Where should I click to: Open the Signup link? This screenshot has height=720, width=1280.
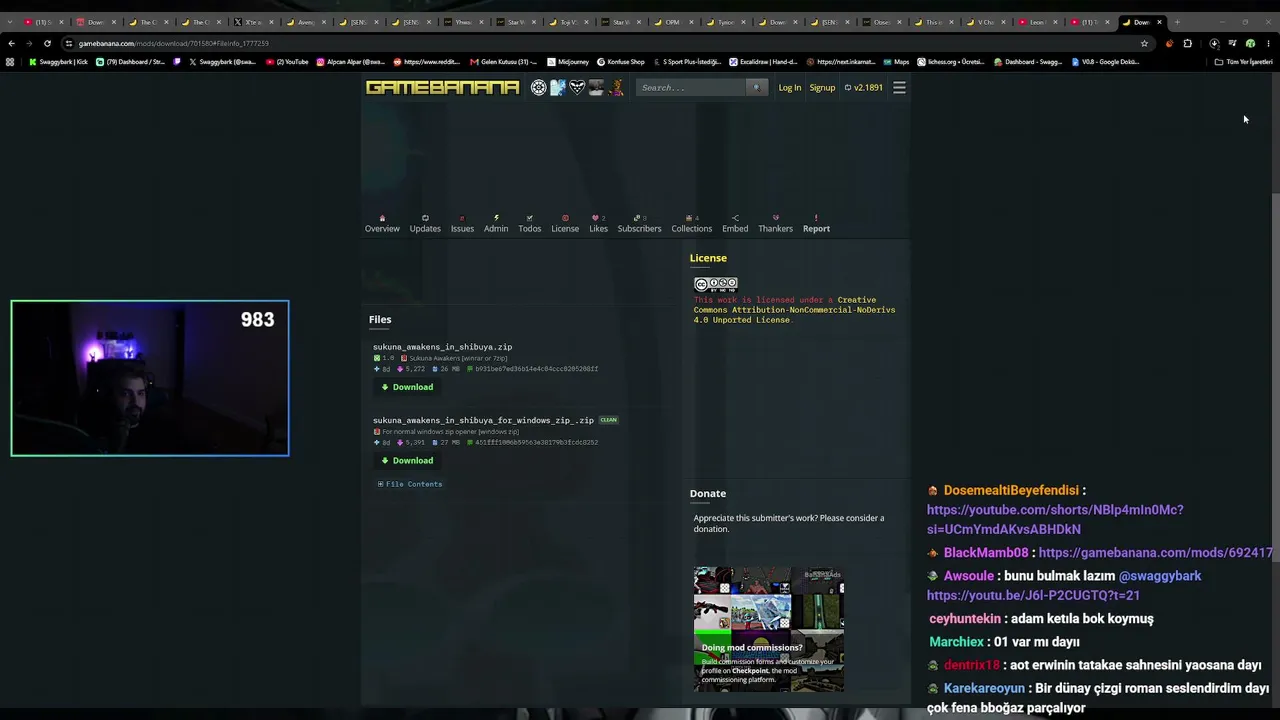pyautogui.click(x=822, y=88)
